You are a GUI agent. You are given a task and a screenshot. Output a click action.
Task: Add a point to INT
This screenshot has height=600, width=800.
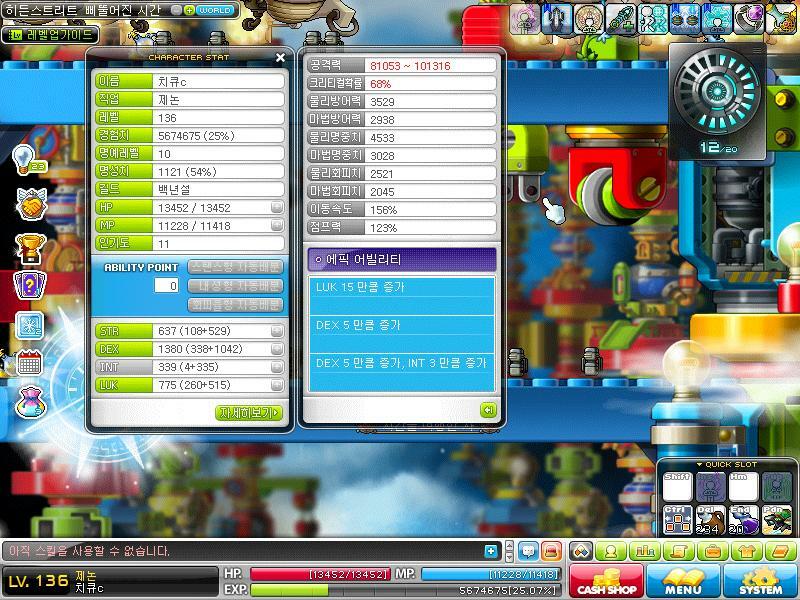point(277,367)
